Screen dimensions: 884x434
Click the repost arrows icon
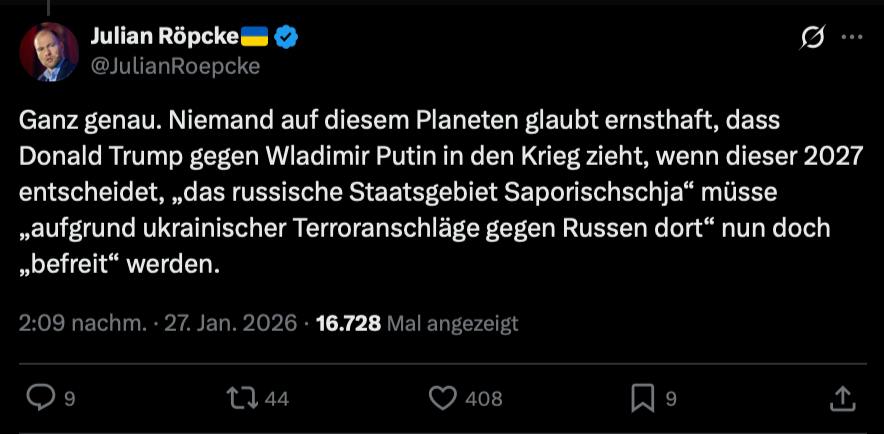click(x=241, y=398)
